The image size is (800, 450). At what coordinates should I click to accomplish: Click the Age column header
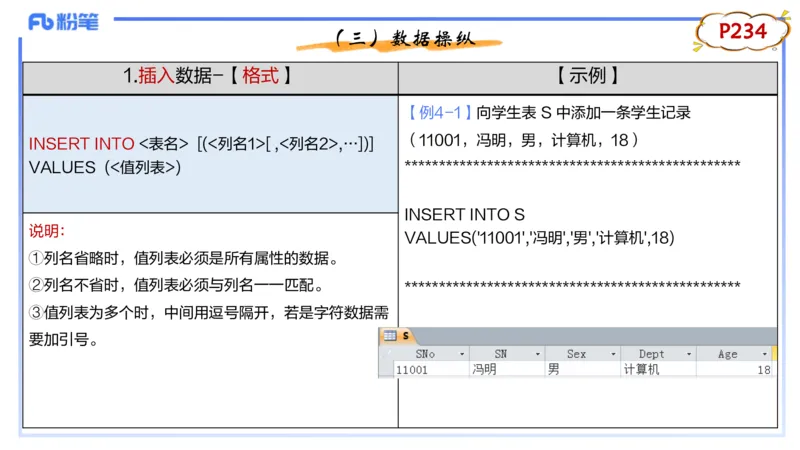(x=734, y=354)
